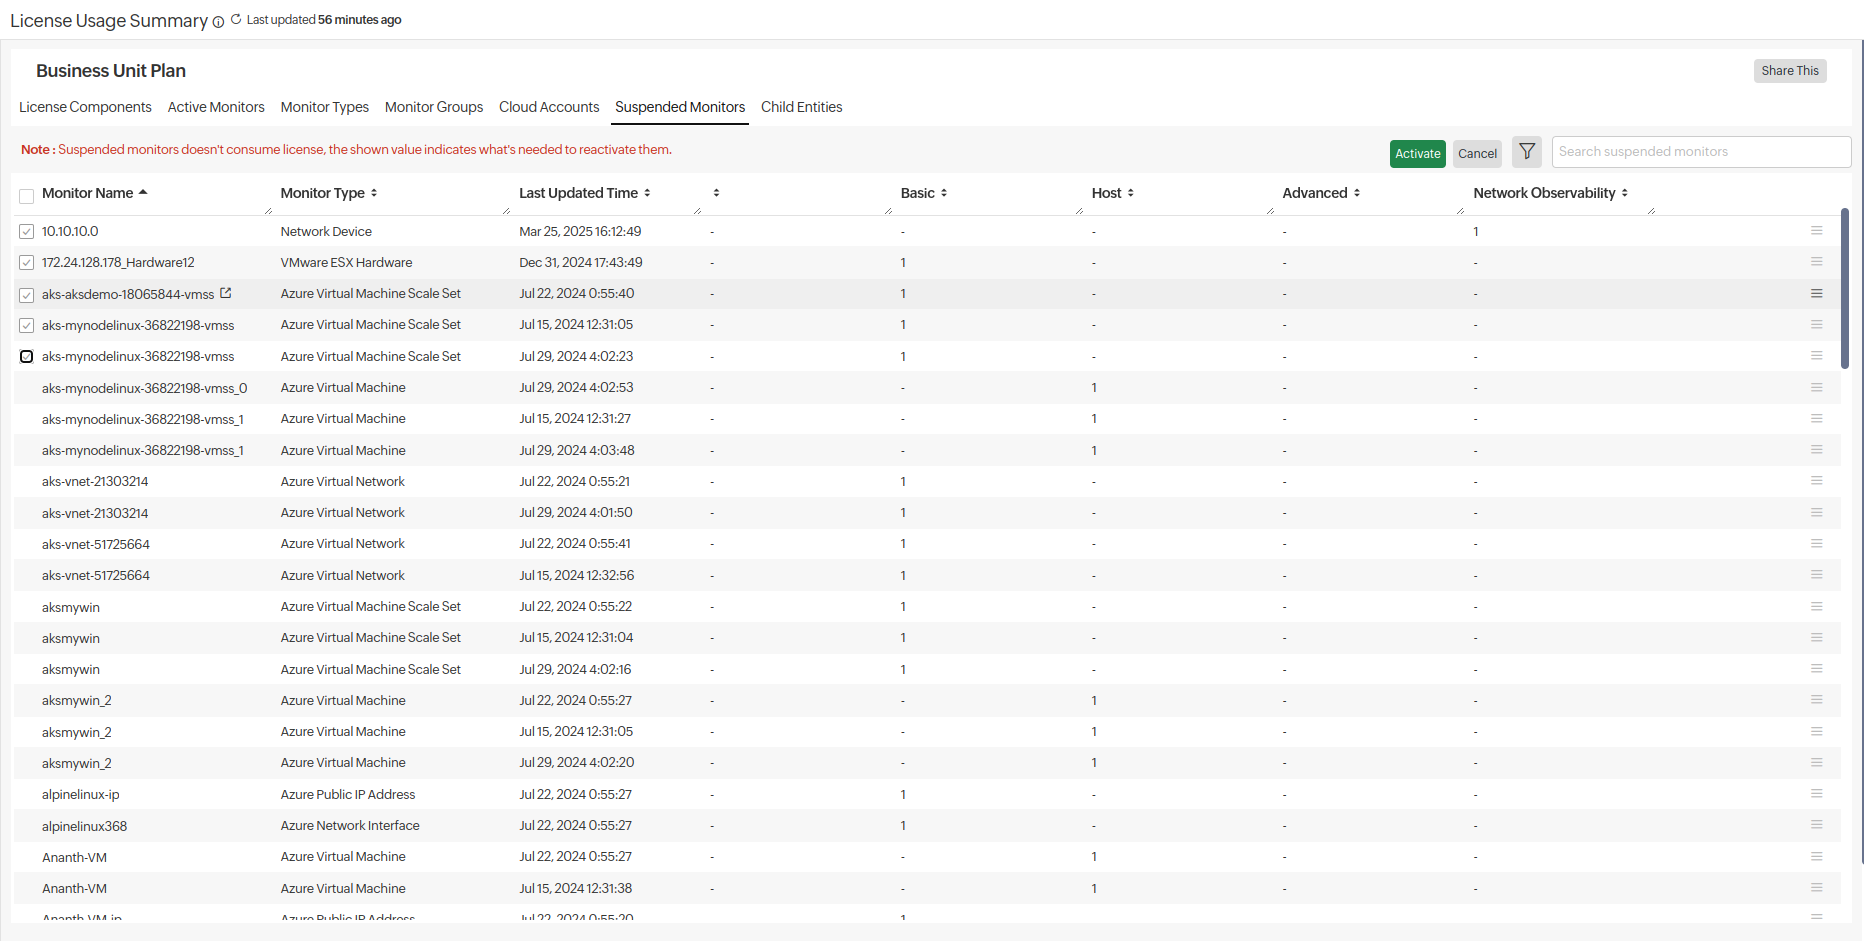Toggle the select-all checkbox in header
1864x941 pixels.
pos(27,196)
